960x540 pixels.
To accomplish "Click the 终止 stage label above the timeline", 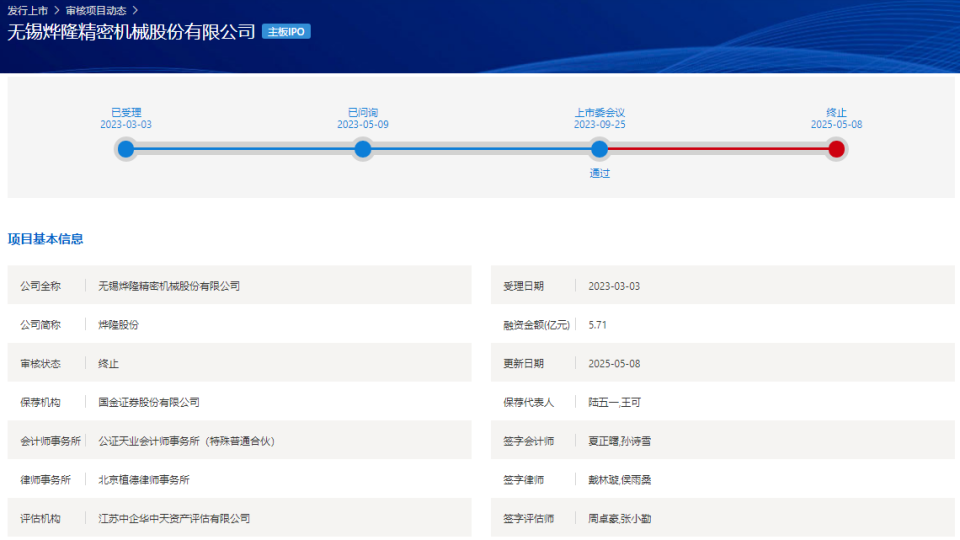I will pyautogui.click(x=836, y=113).
